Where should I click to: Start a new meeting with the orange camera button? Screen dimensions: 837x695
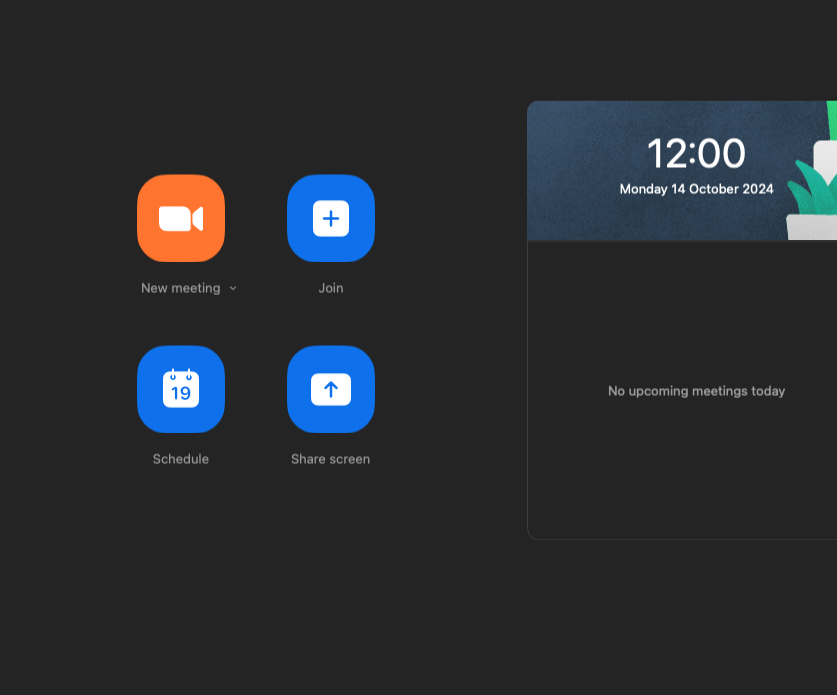(181, 218)
